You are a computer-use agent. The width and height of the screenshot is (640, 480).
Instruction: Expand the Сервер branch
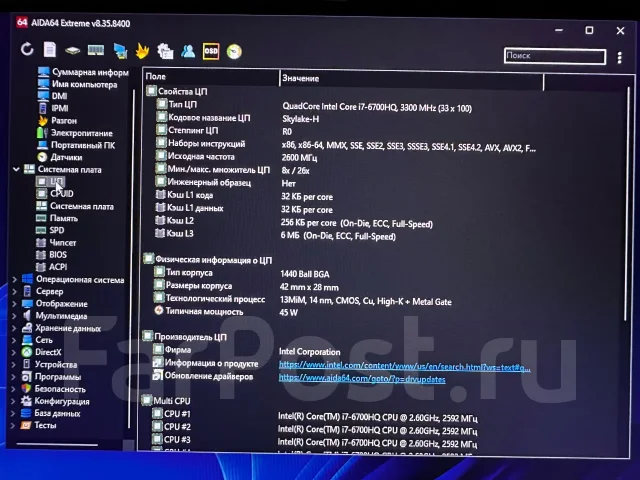coord(15,291)
